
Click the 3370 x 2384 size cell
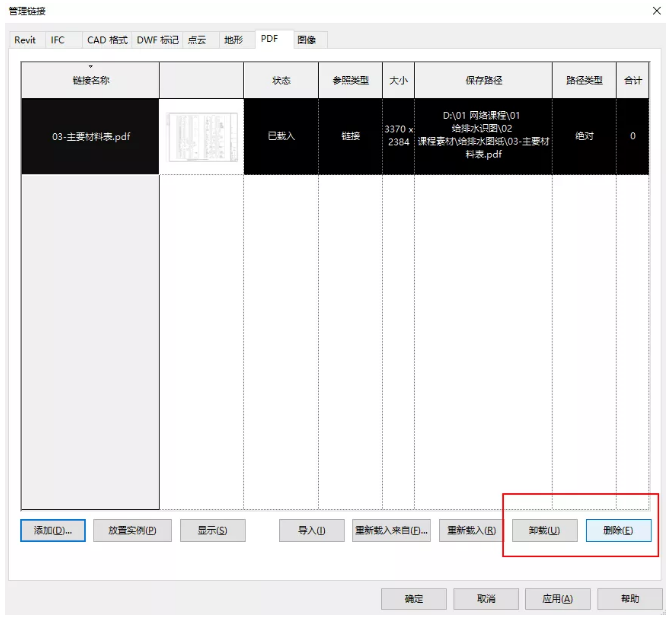[x=398, y=136]
